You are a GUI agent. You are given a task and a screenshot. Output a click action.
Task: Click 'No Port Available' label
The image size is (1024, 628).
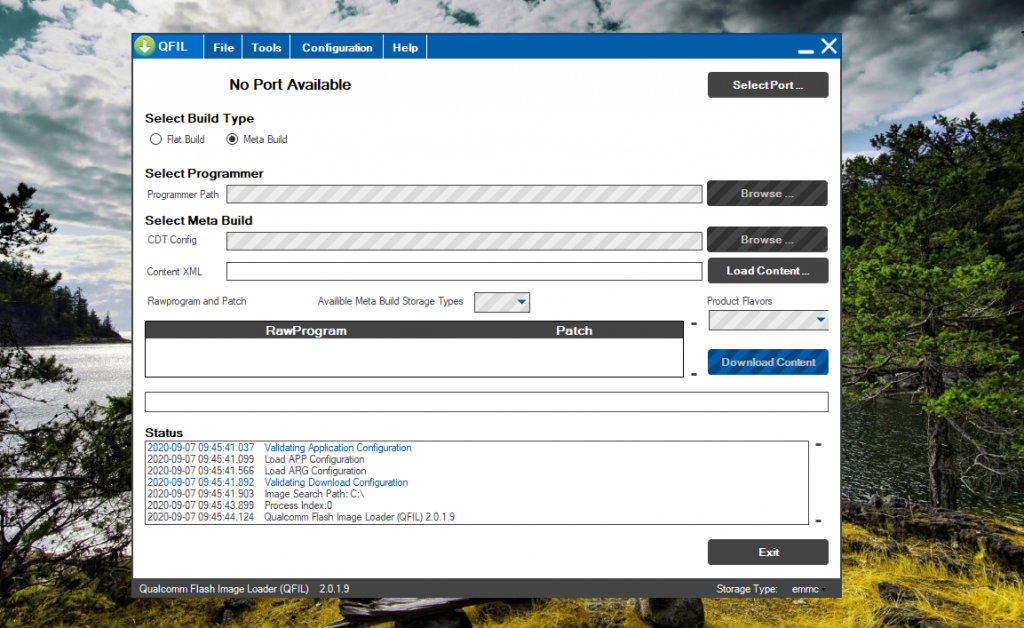coord(290,85)
